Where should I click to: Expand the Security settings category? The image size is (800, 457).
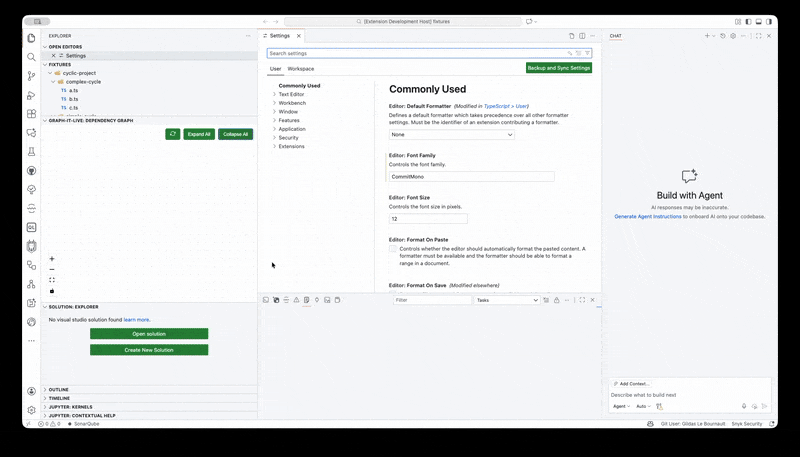tap(288, 138)
